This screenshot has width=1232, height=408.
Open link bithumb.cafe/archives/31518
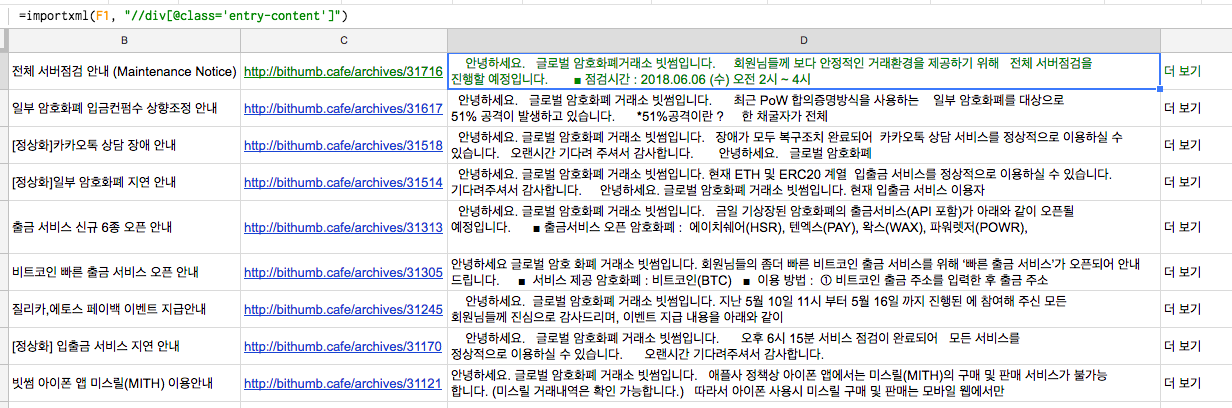point(343,145)
